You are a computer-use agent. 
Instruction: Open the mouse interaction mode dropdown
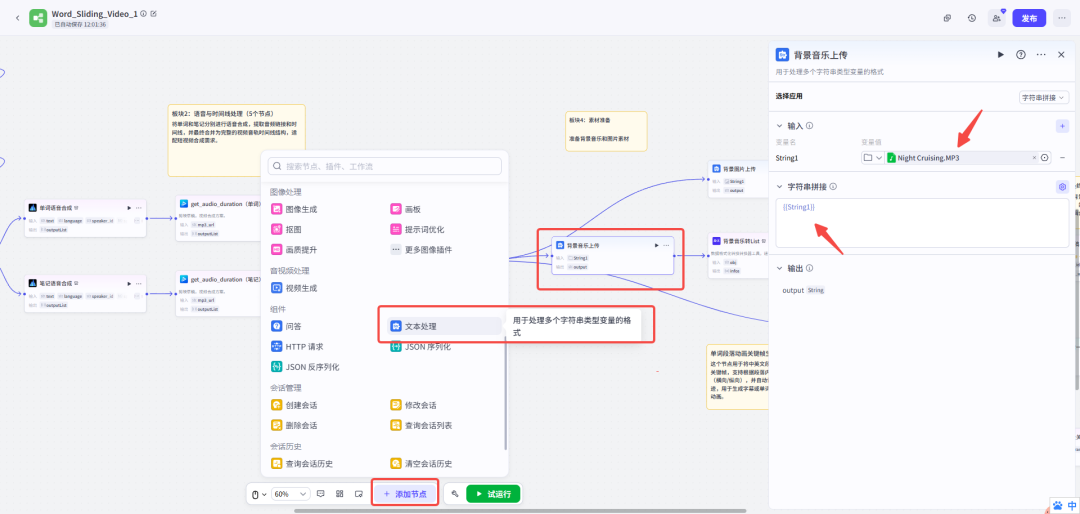point(258,494)
